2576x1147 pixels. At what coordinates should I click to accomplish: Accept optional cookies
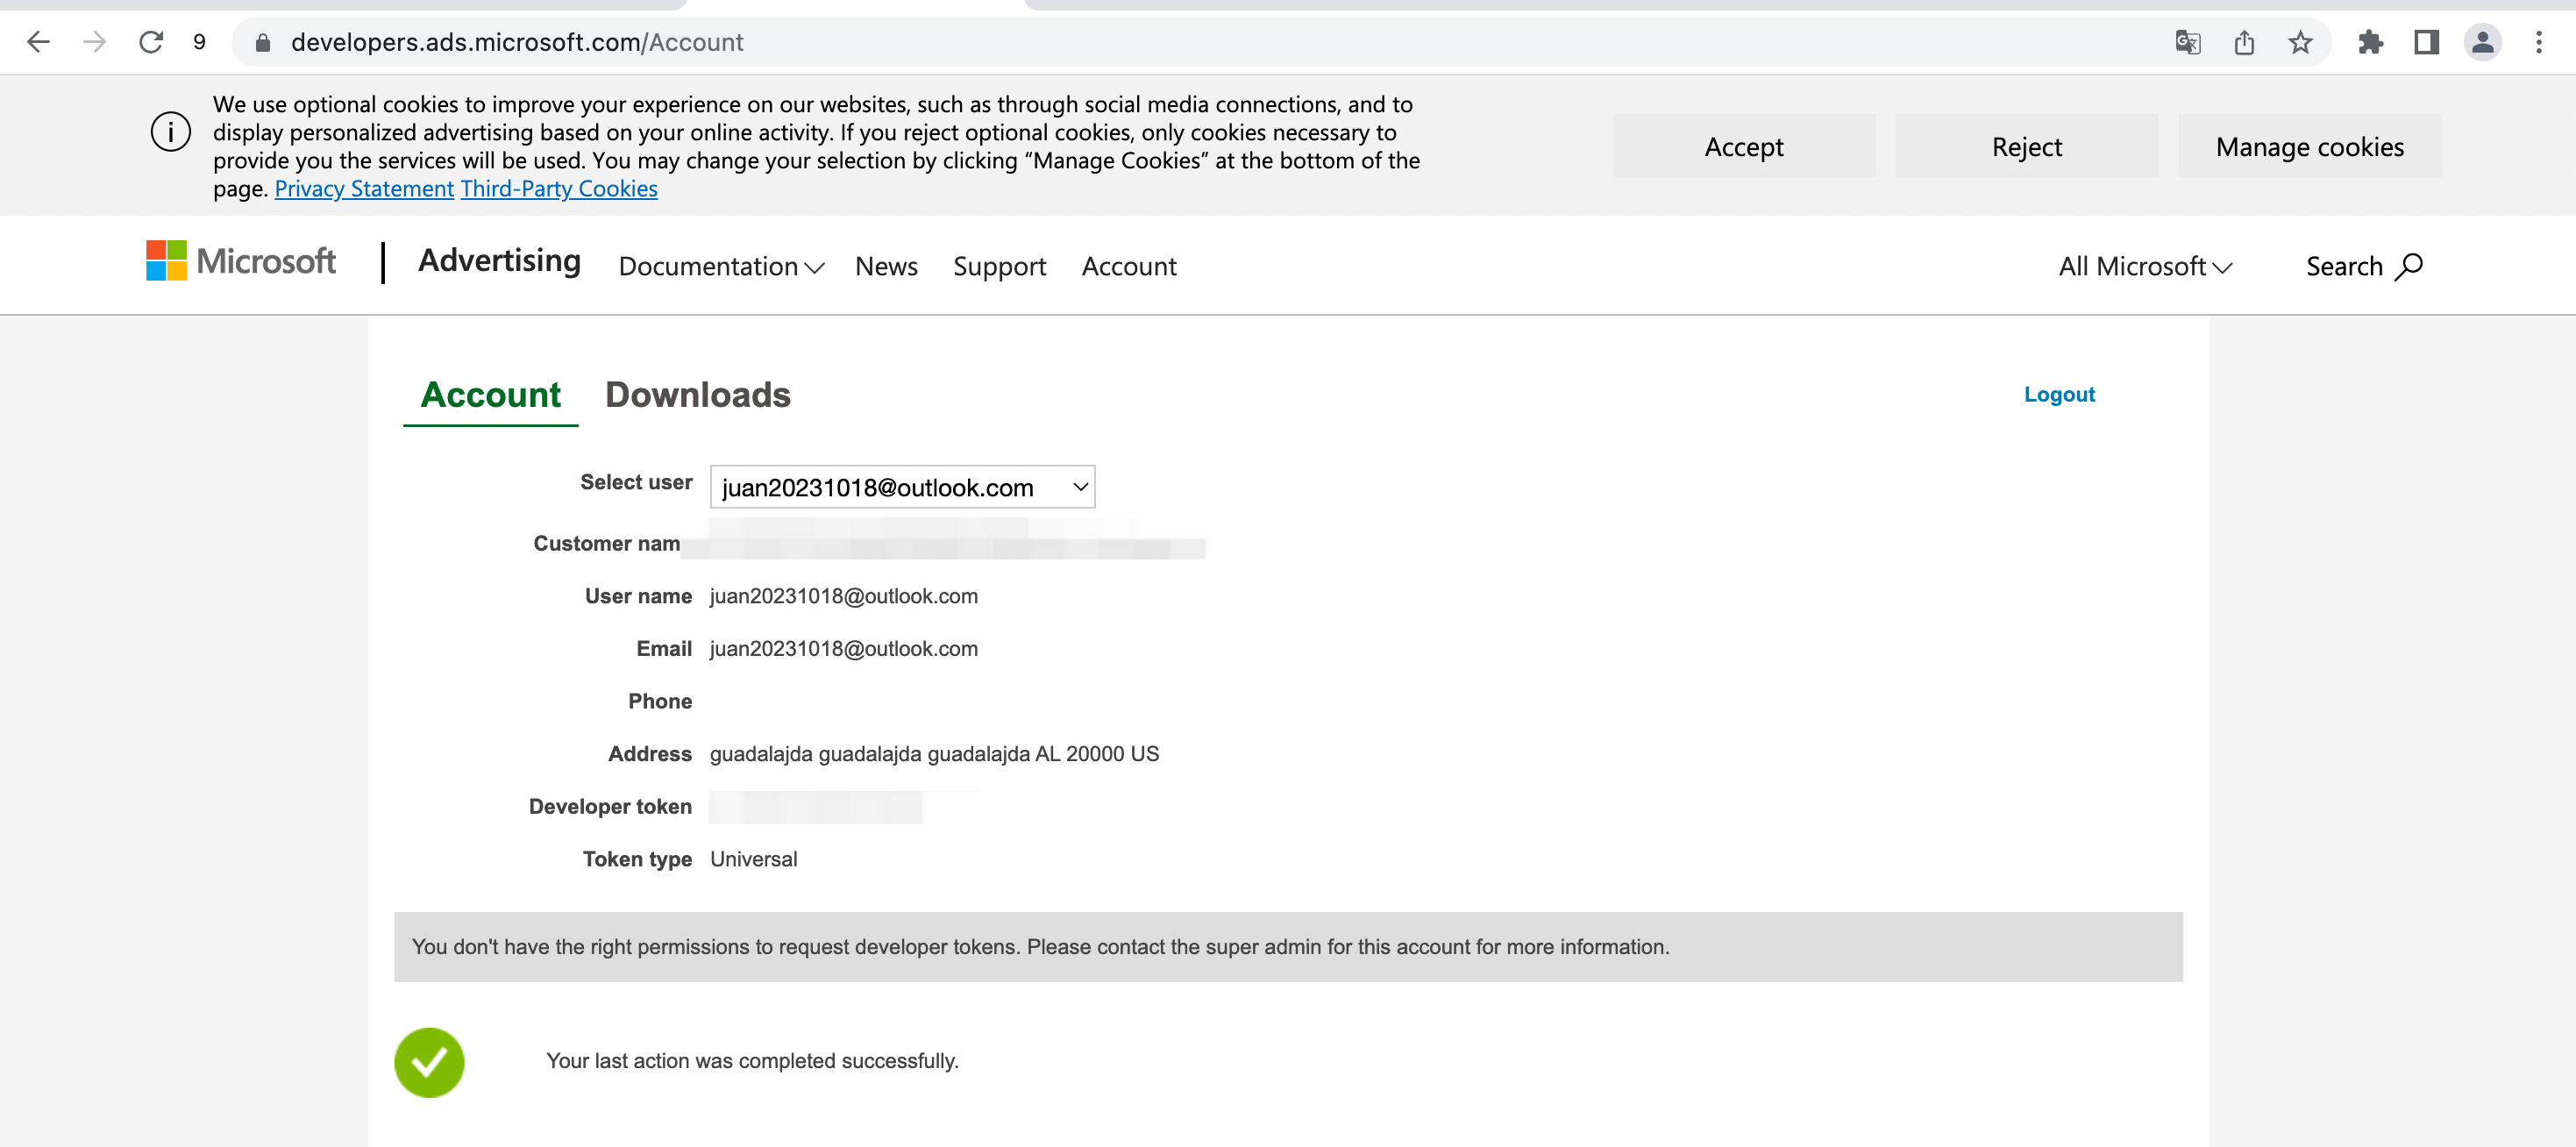[1743, 146]
